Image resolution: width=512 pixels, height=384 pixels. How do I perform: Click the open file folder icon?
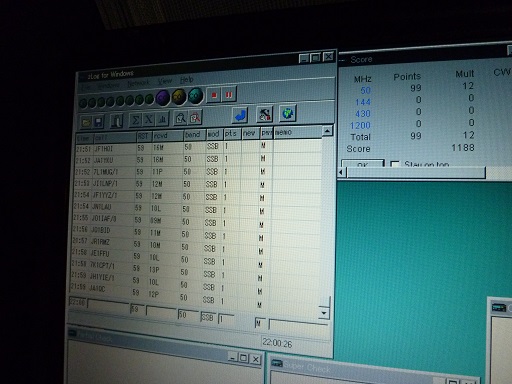(x=86, y=122)
